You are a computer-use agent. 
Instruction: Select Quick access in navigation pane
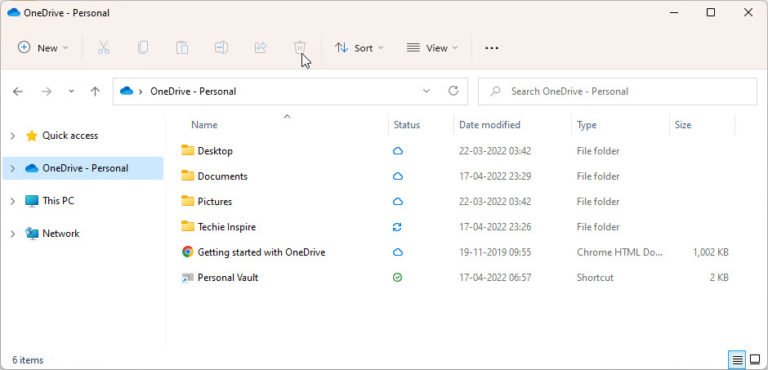tap(70, 136)
